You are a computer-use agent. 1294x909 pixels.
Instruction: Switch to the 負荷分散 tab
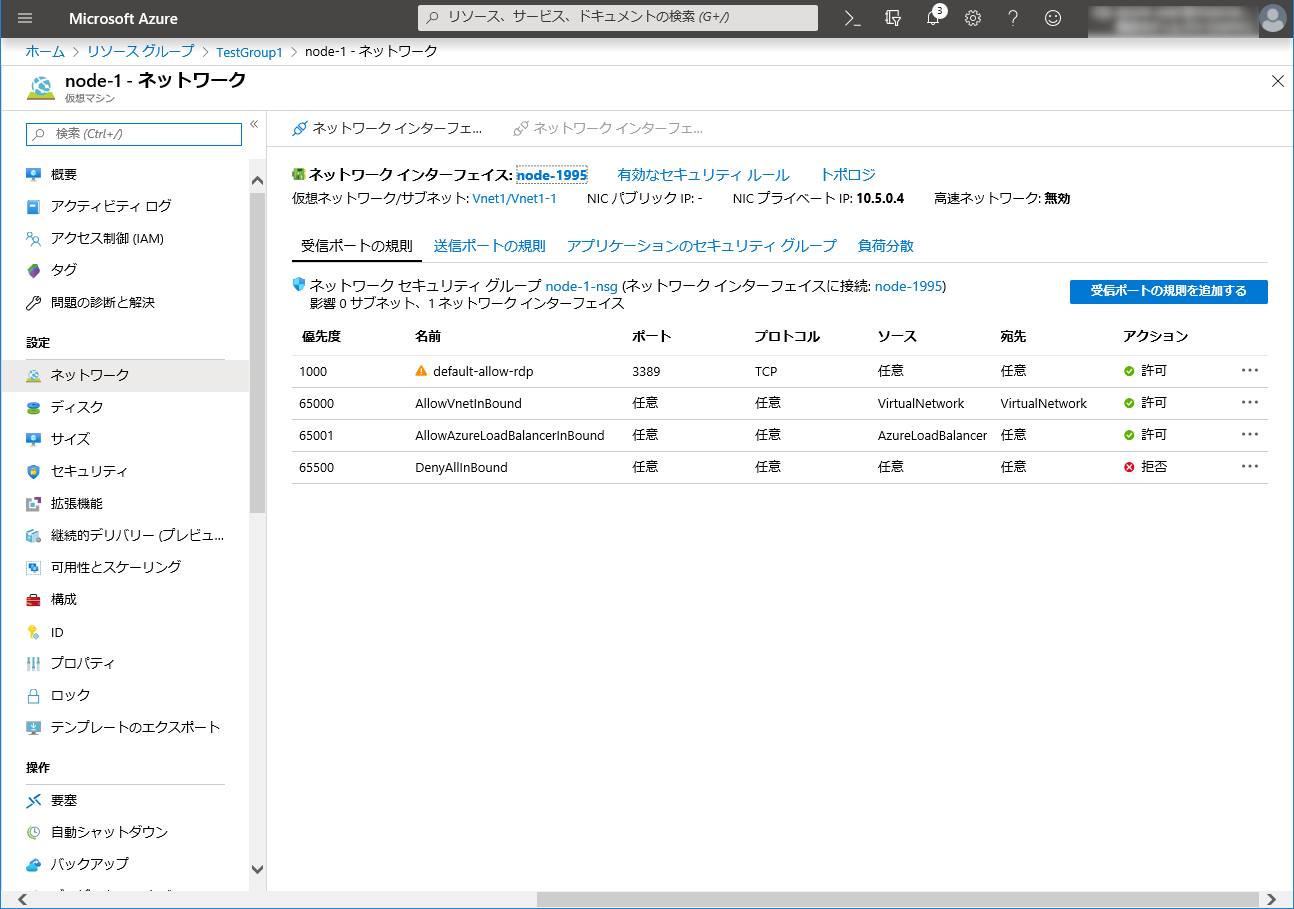tap(885, 246)
